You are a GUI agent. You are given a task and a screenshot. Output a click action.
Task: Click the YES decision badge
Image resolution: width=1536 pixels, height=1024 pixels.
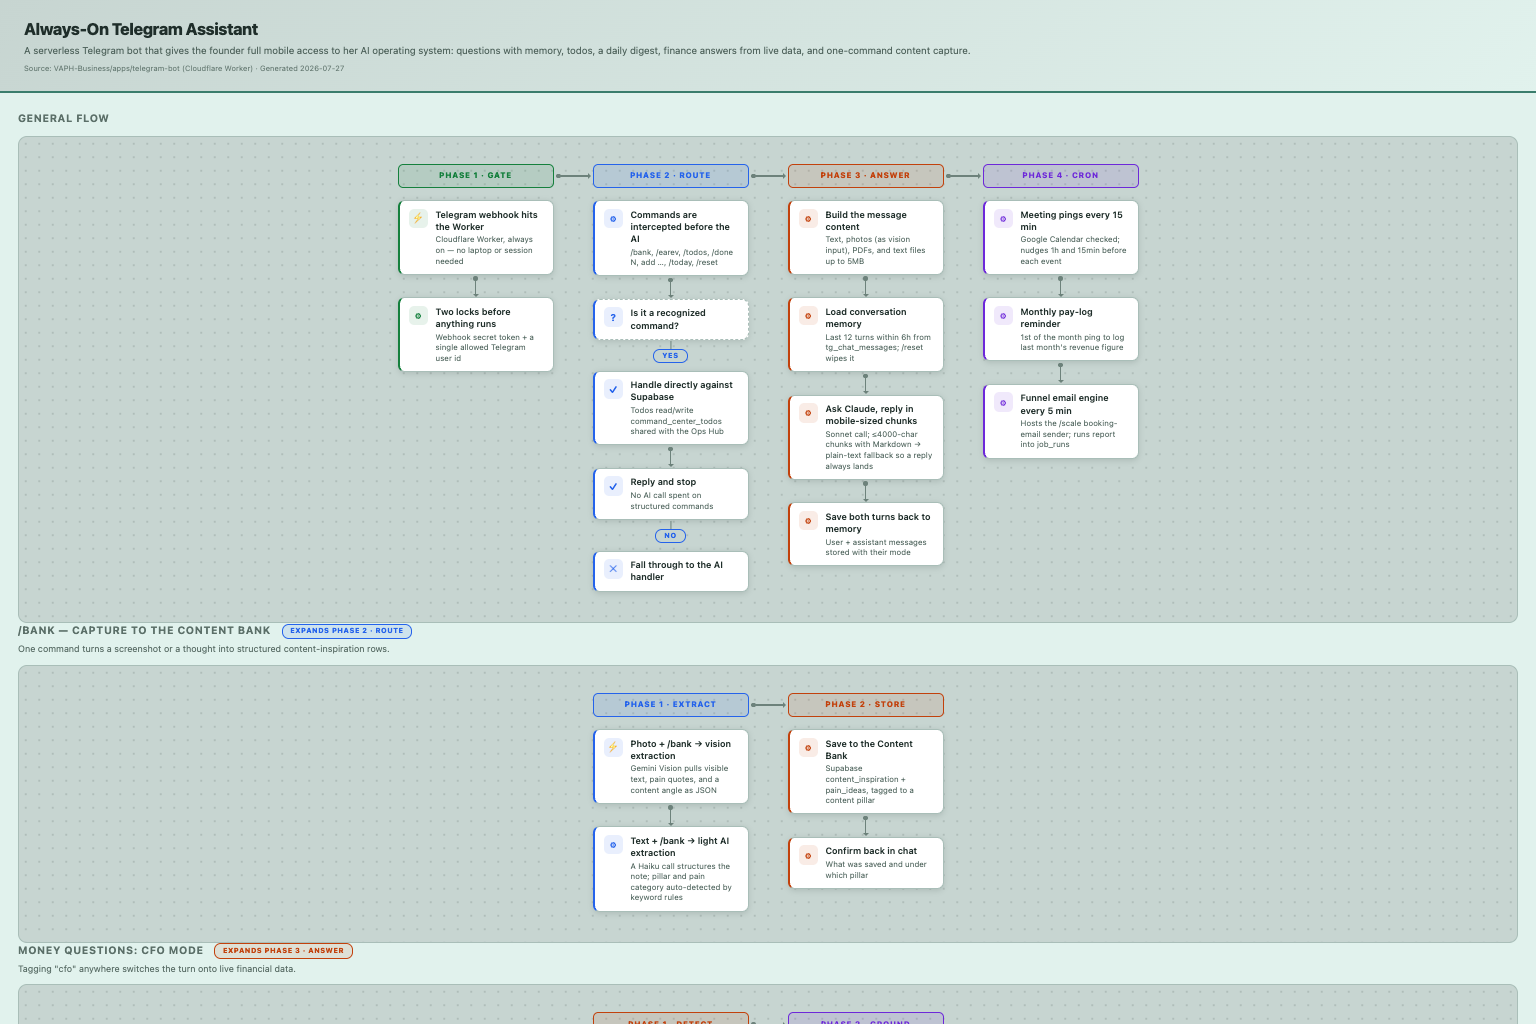670,356
